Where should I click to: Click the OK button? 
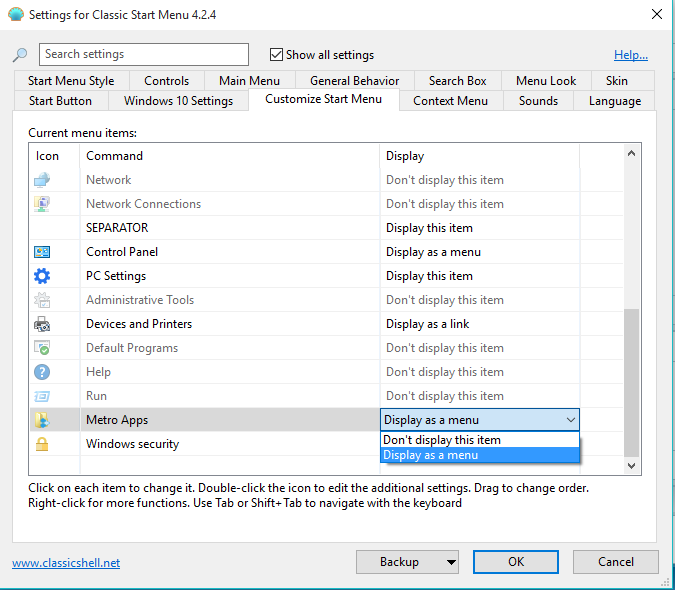coord(516,562)
